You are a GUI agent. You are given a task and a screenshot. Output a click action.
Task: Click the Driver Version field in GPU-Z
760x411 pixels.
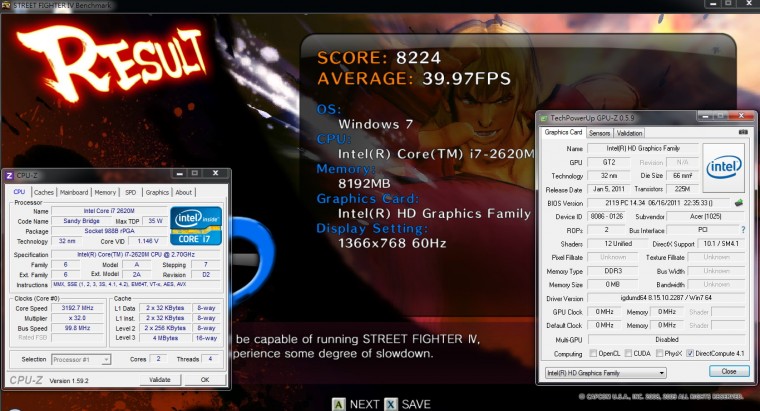(666, 298)
